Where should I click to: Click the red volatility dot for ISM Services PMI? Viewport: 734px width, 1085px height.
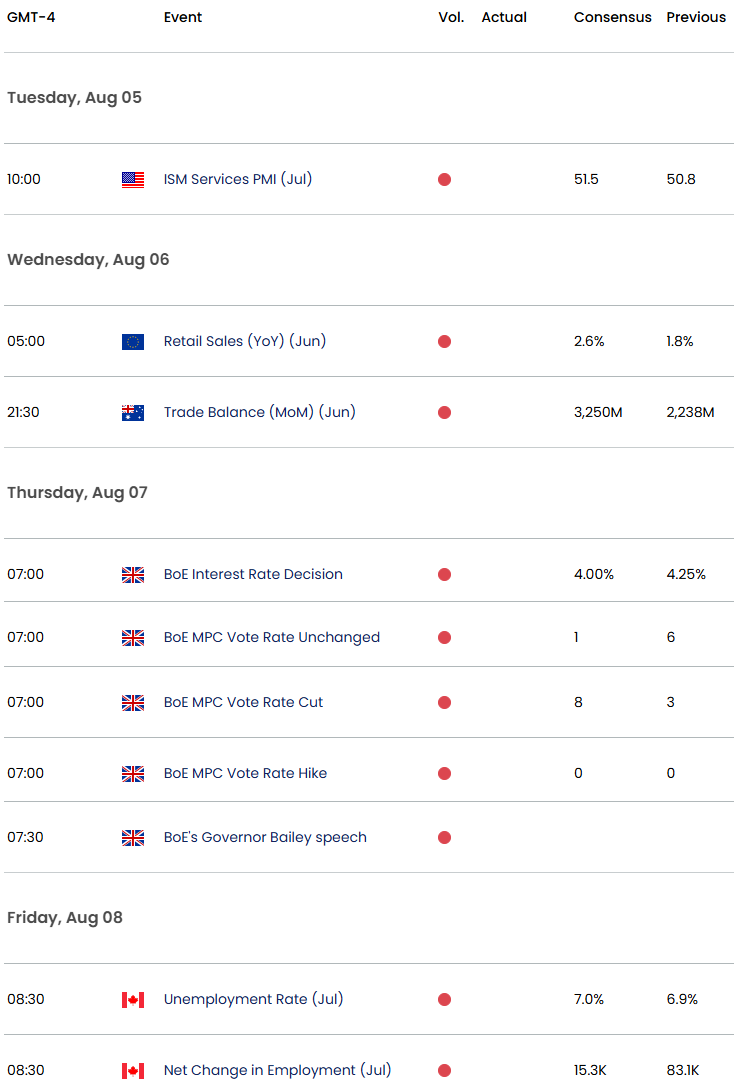(x=444, y=180)
